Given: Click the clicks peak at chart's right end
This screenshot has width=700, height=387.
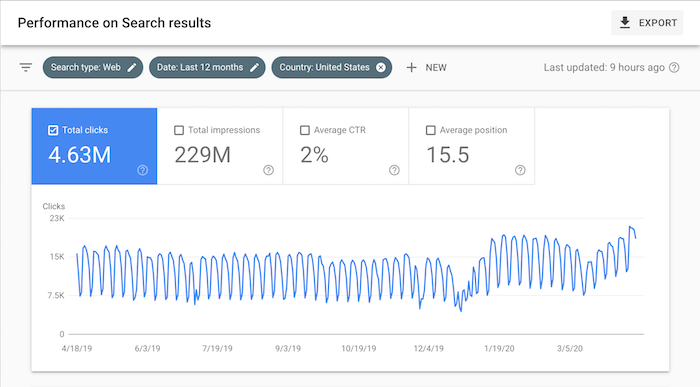Looking at the screenshot, I should tap(630, 227).
